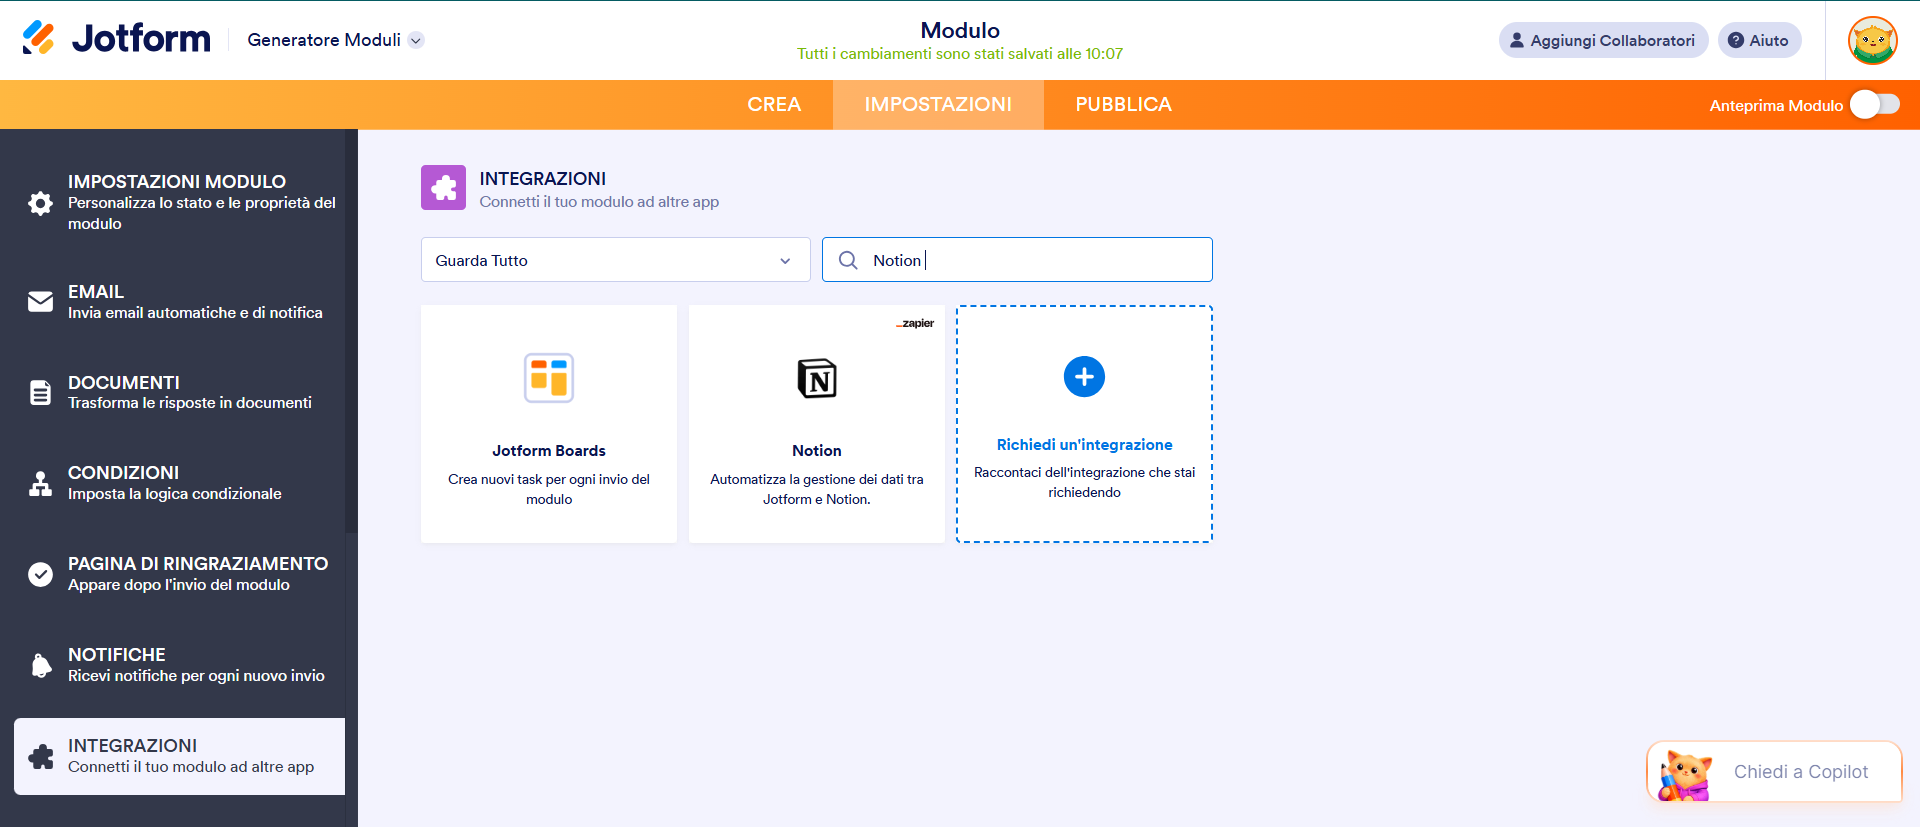Switch to the CREA tab
Image resolution: width=1920 pixels, height=827 pixels.
point(774,104)
